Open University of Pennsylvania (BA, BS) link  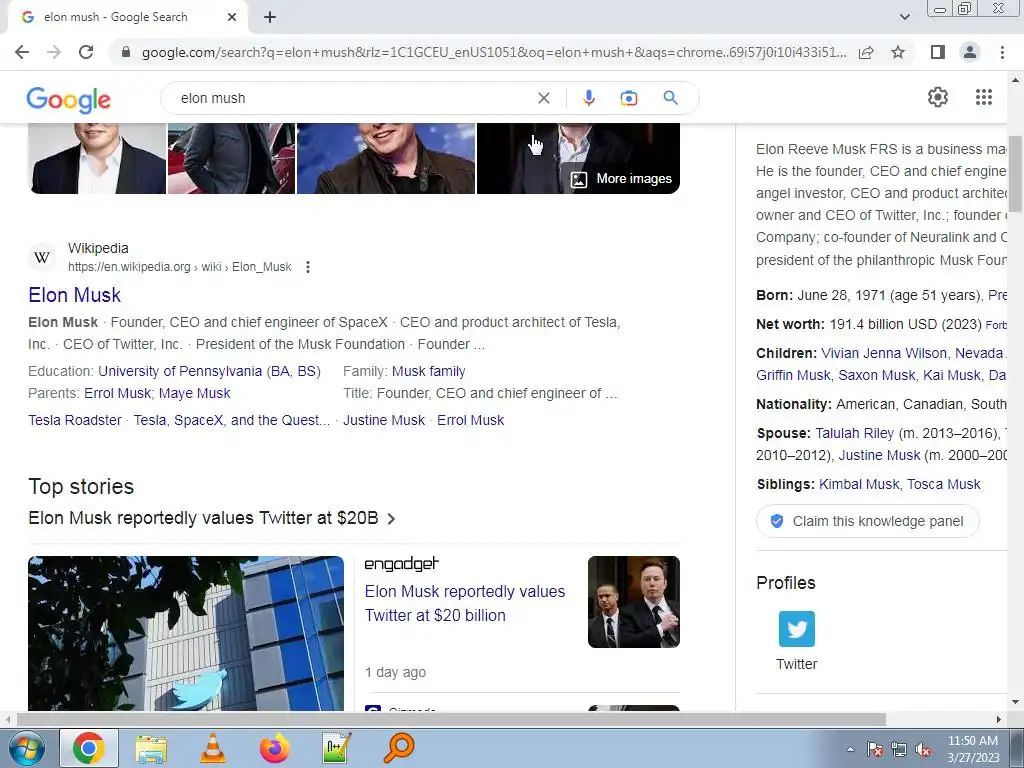click(209, 372)
